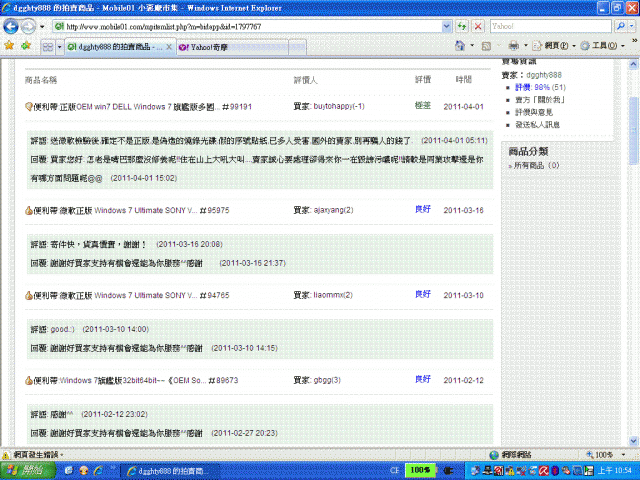Open search provider options dropdown arrow
The image size is (640, 480).
click(x=631, y=27)
